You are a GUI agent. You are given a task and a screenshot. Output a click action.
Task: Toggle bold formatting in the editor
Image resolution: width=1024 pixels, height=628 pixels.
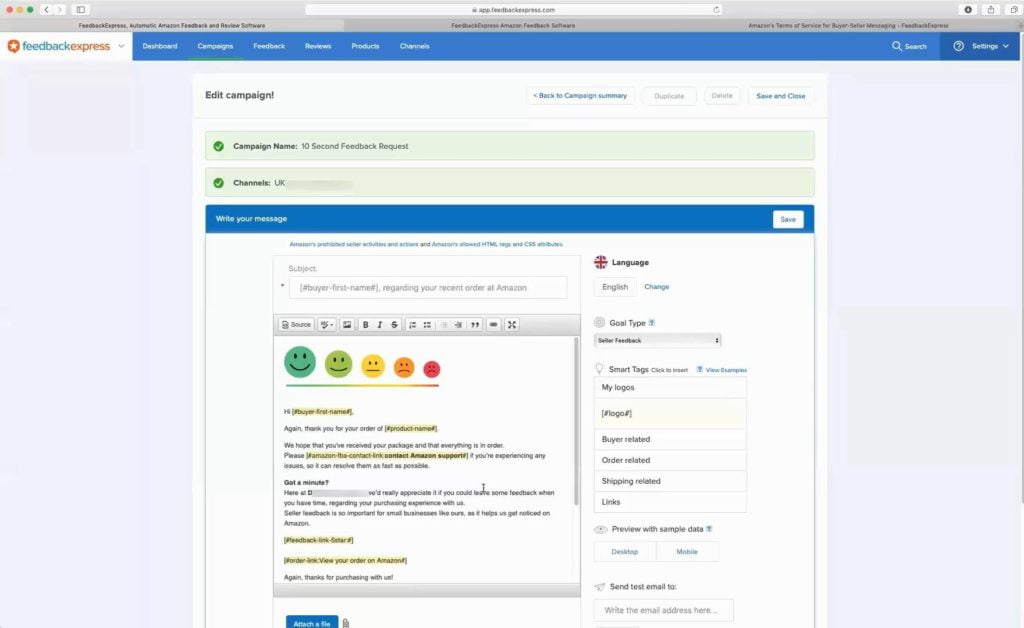(365, 324)
